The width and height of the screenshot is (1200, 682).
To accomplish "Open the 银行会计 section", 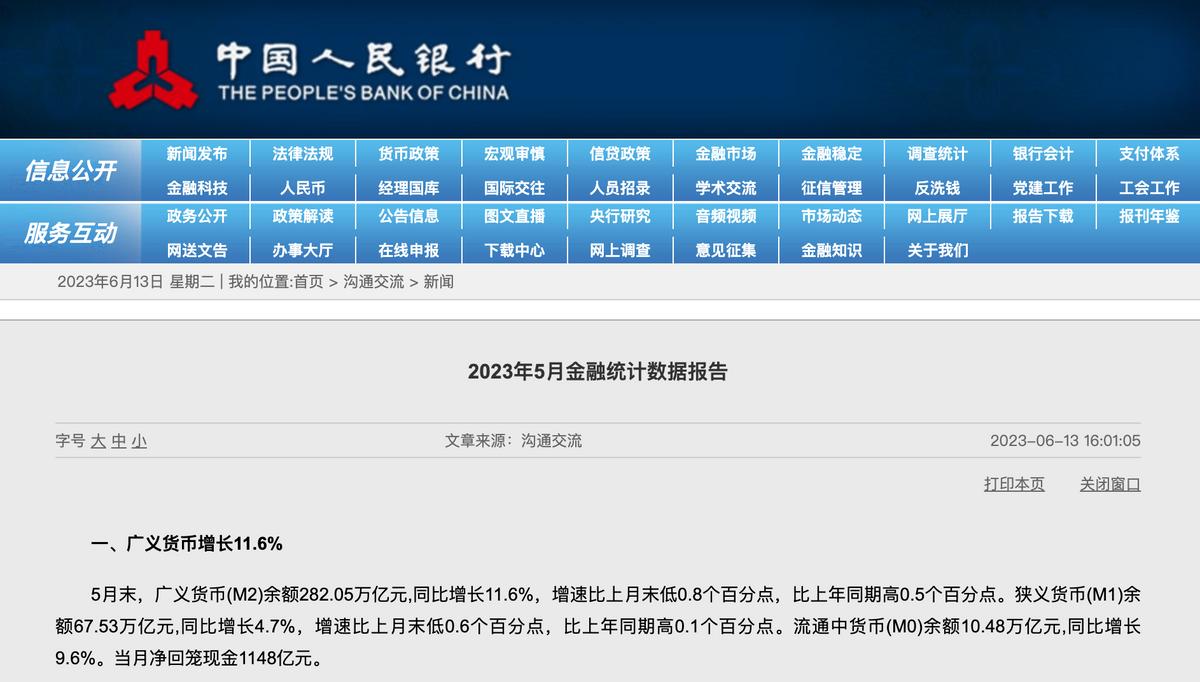I will pos(1044,154).
